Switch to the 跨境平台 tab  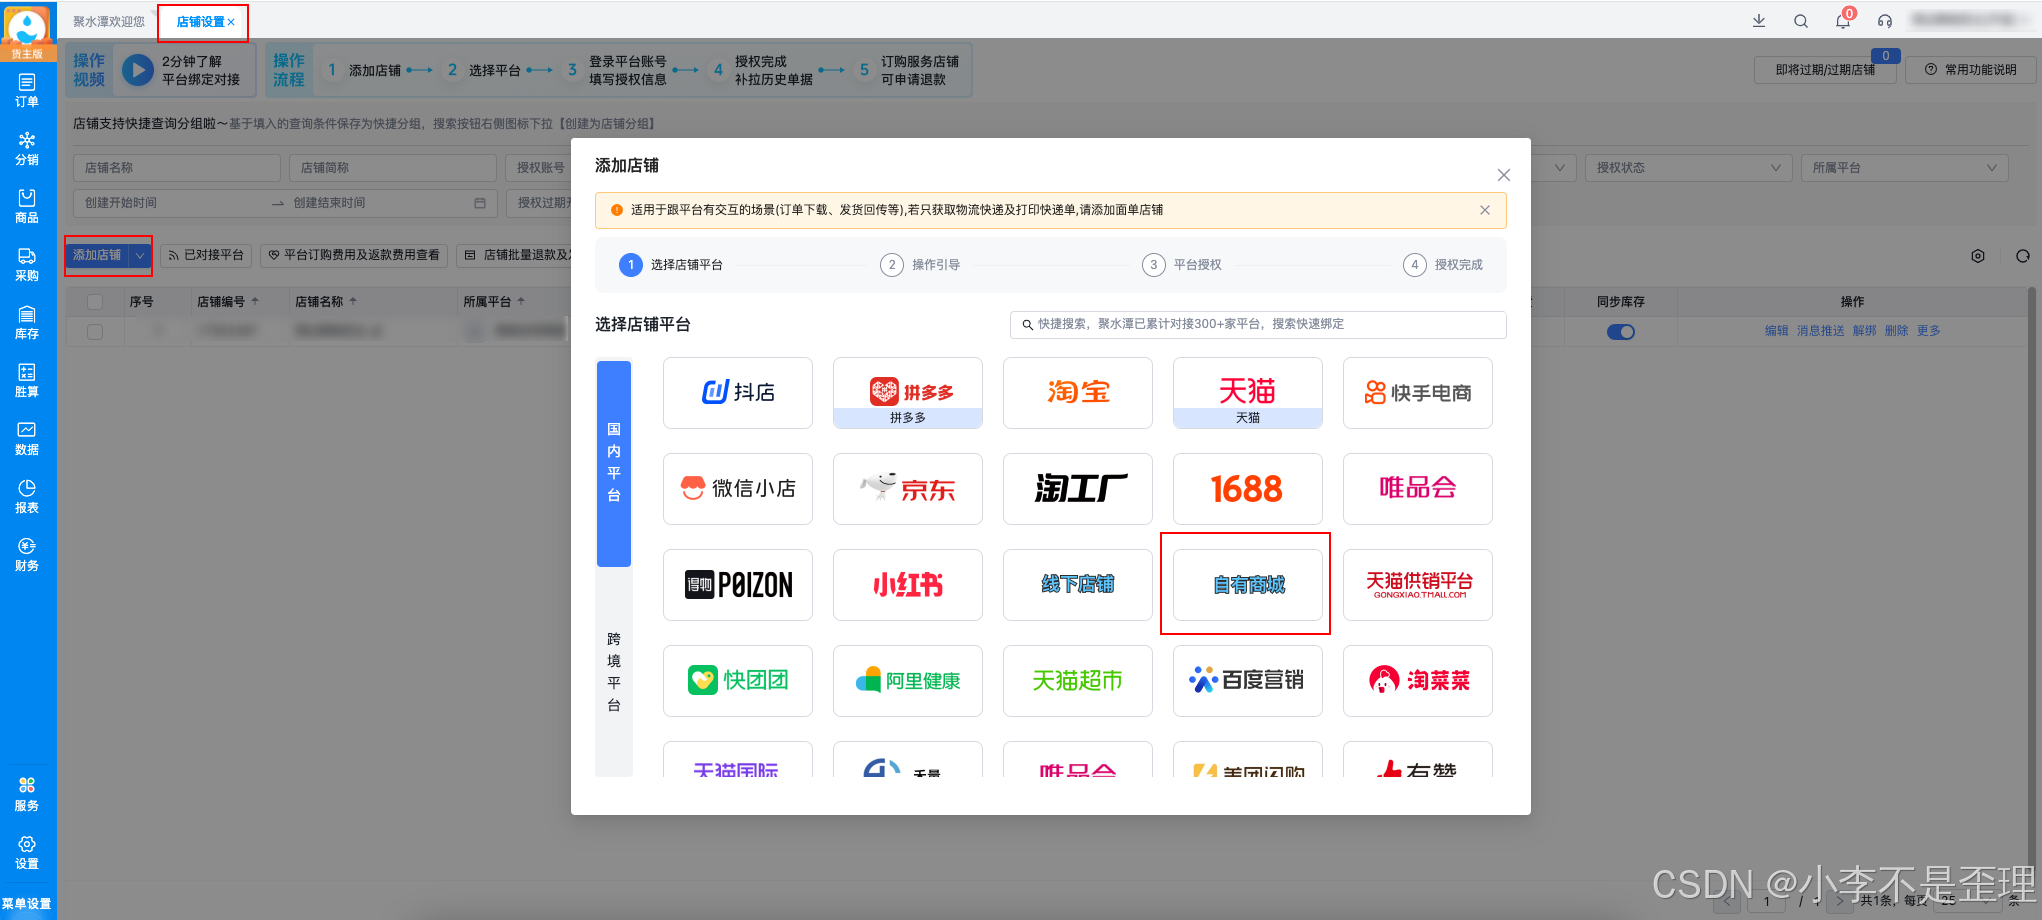[x=614, y=672]
